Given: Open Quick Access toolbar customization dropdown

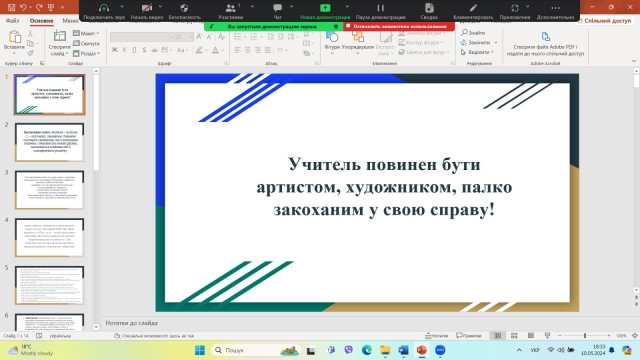Looking at the screenshot, I should tap(62, 7).
